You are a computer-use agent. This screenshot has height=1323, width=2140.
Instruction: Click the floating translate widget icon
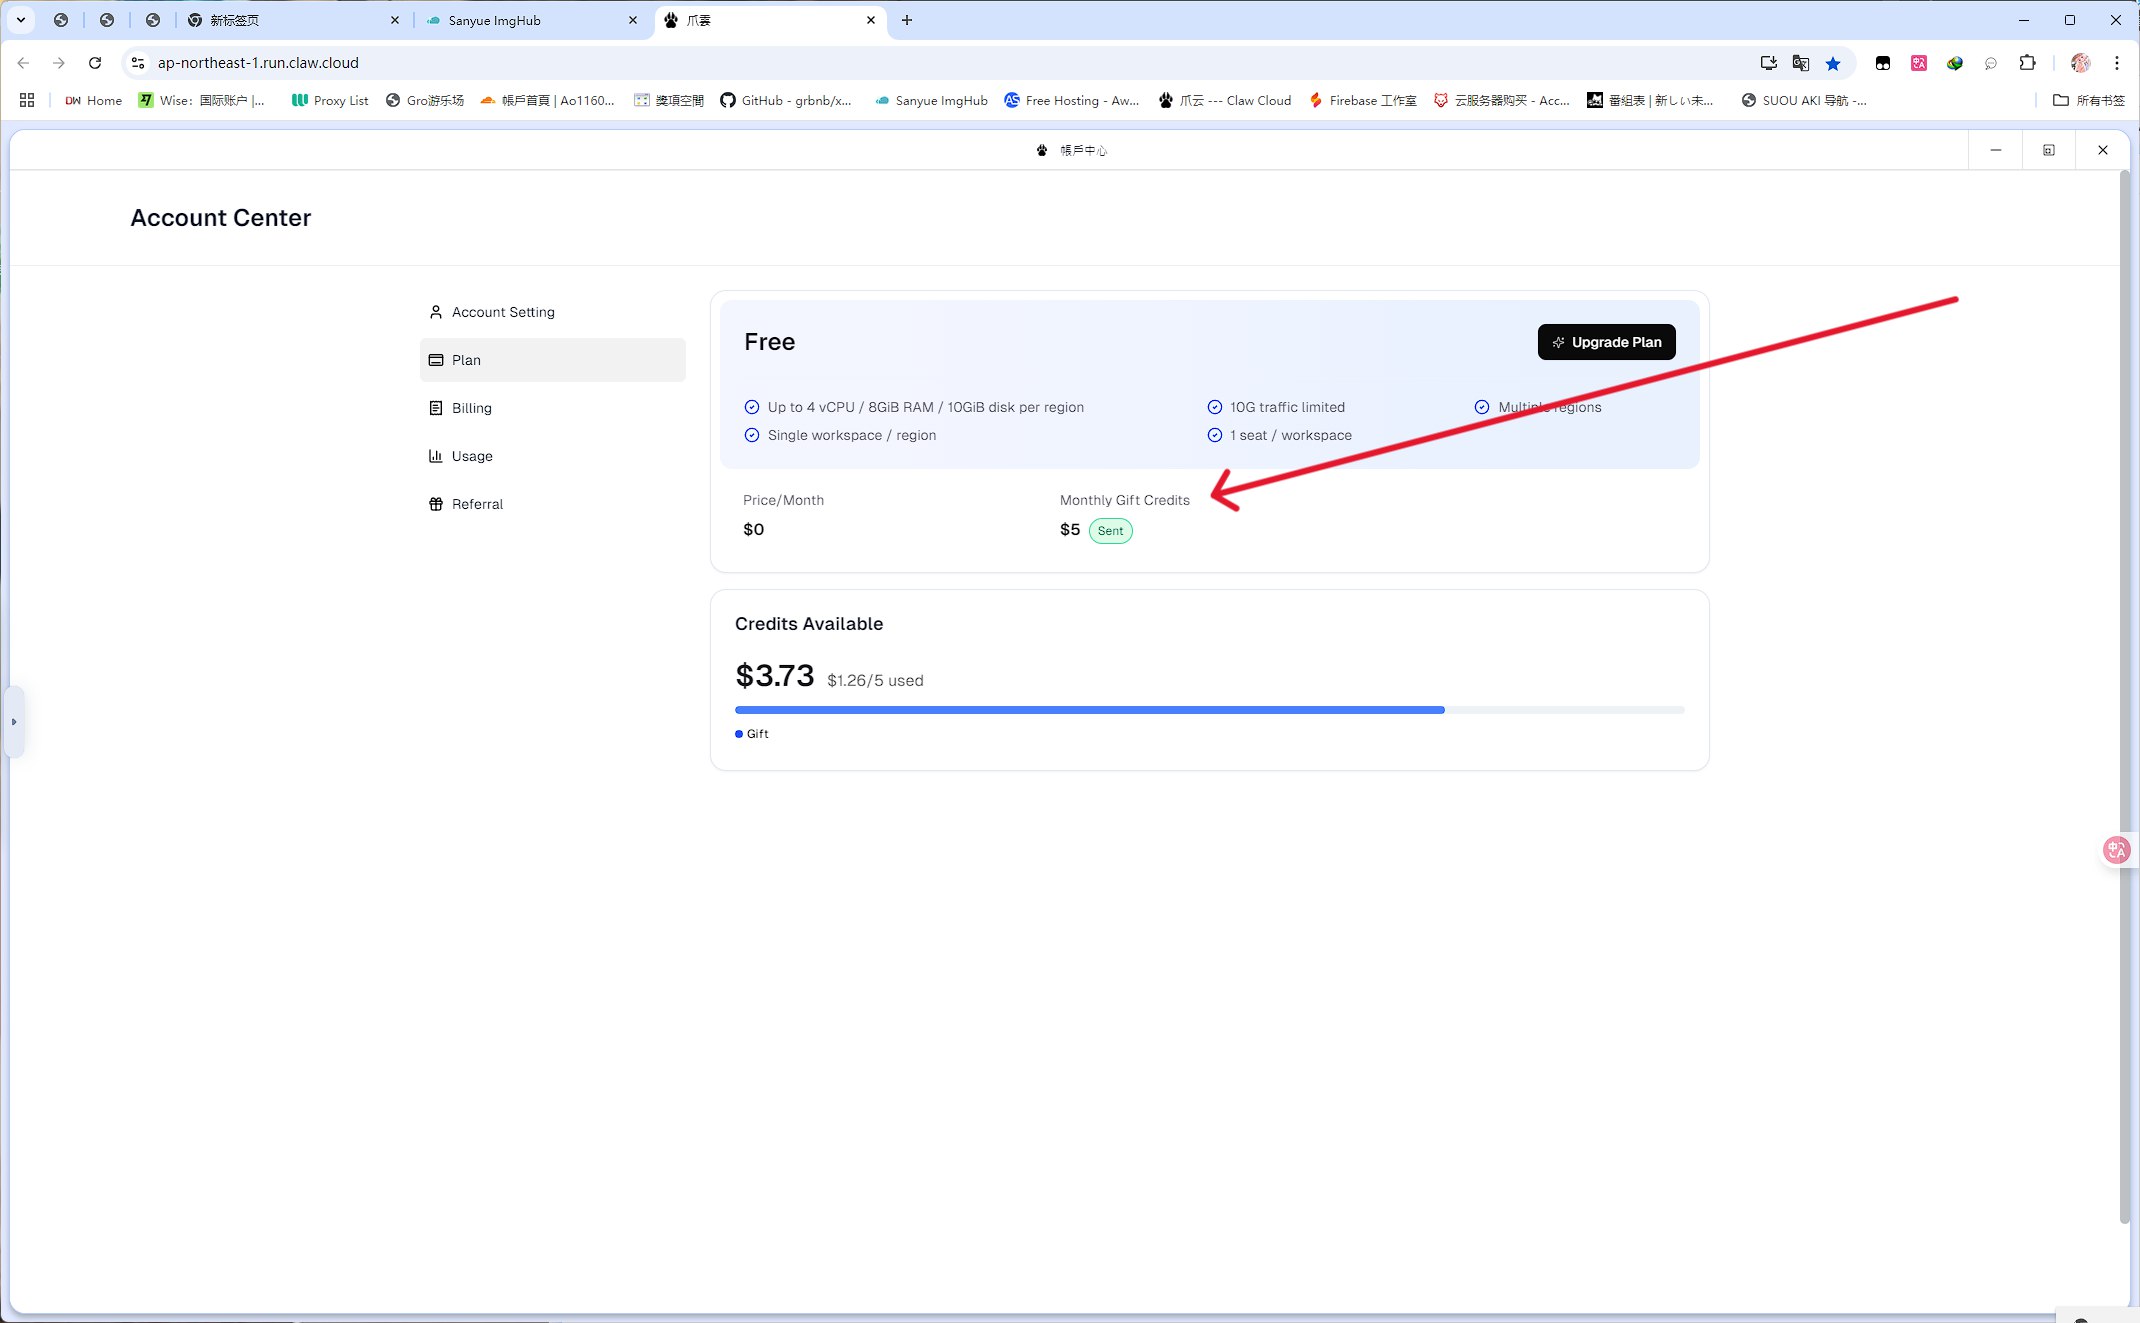point(2116,850)
